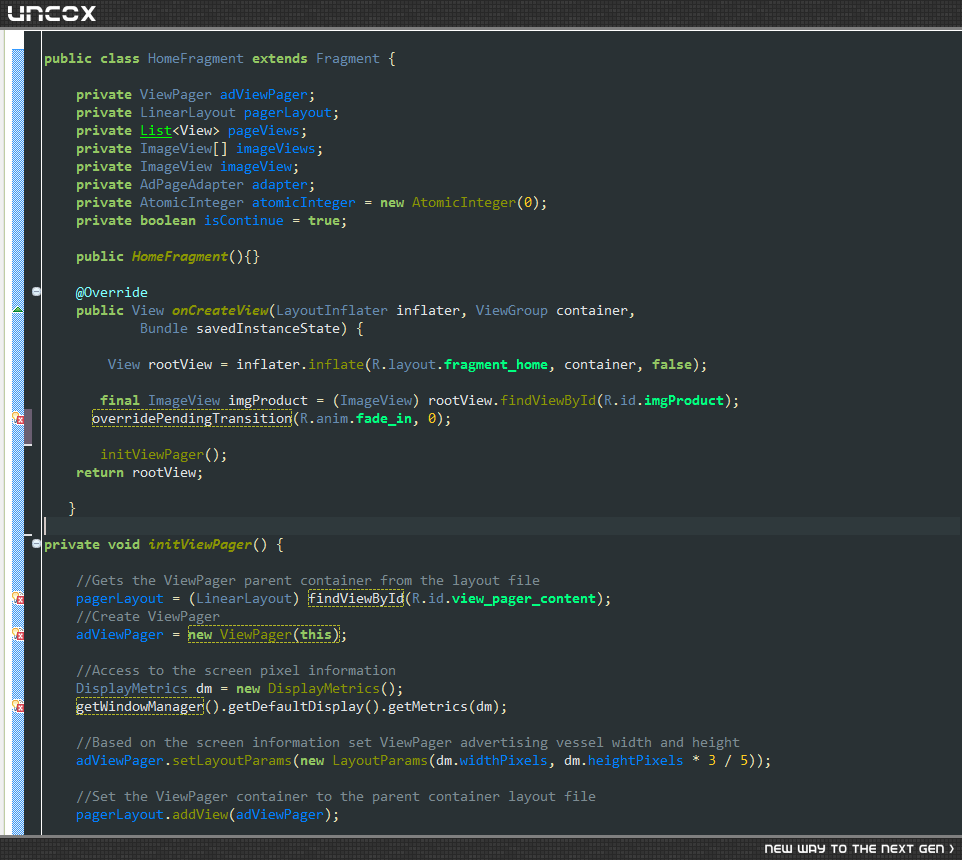The height and width of the screenshot is (860, 962).
Task: Click the view_pager_content id reference
Action: coord(524,599)
